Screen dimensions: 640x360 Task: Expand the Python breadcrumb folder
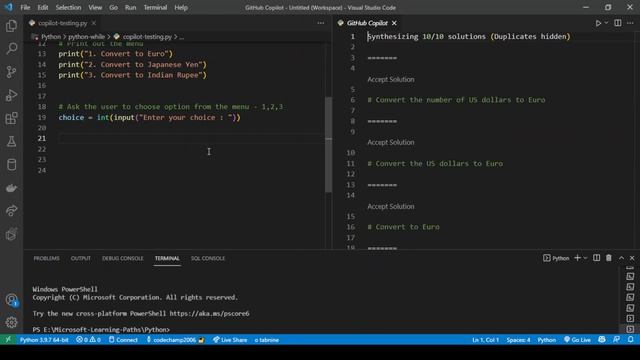(x=51, y=37)
